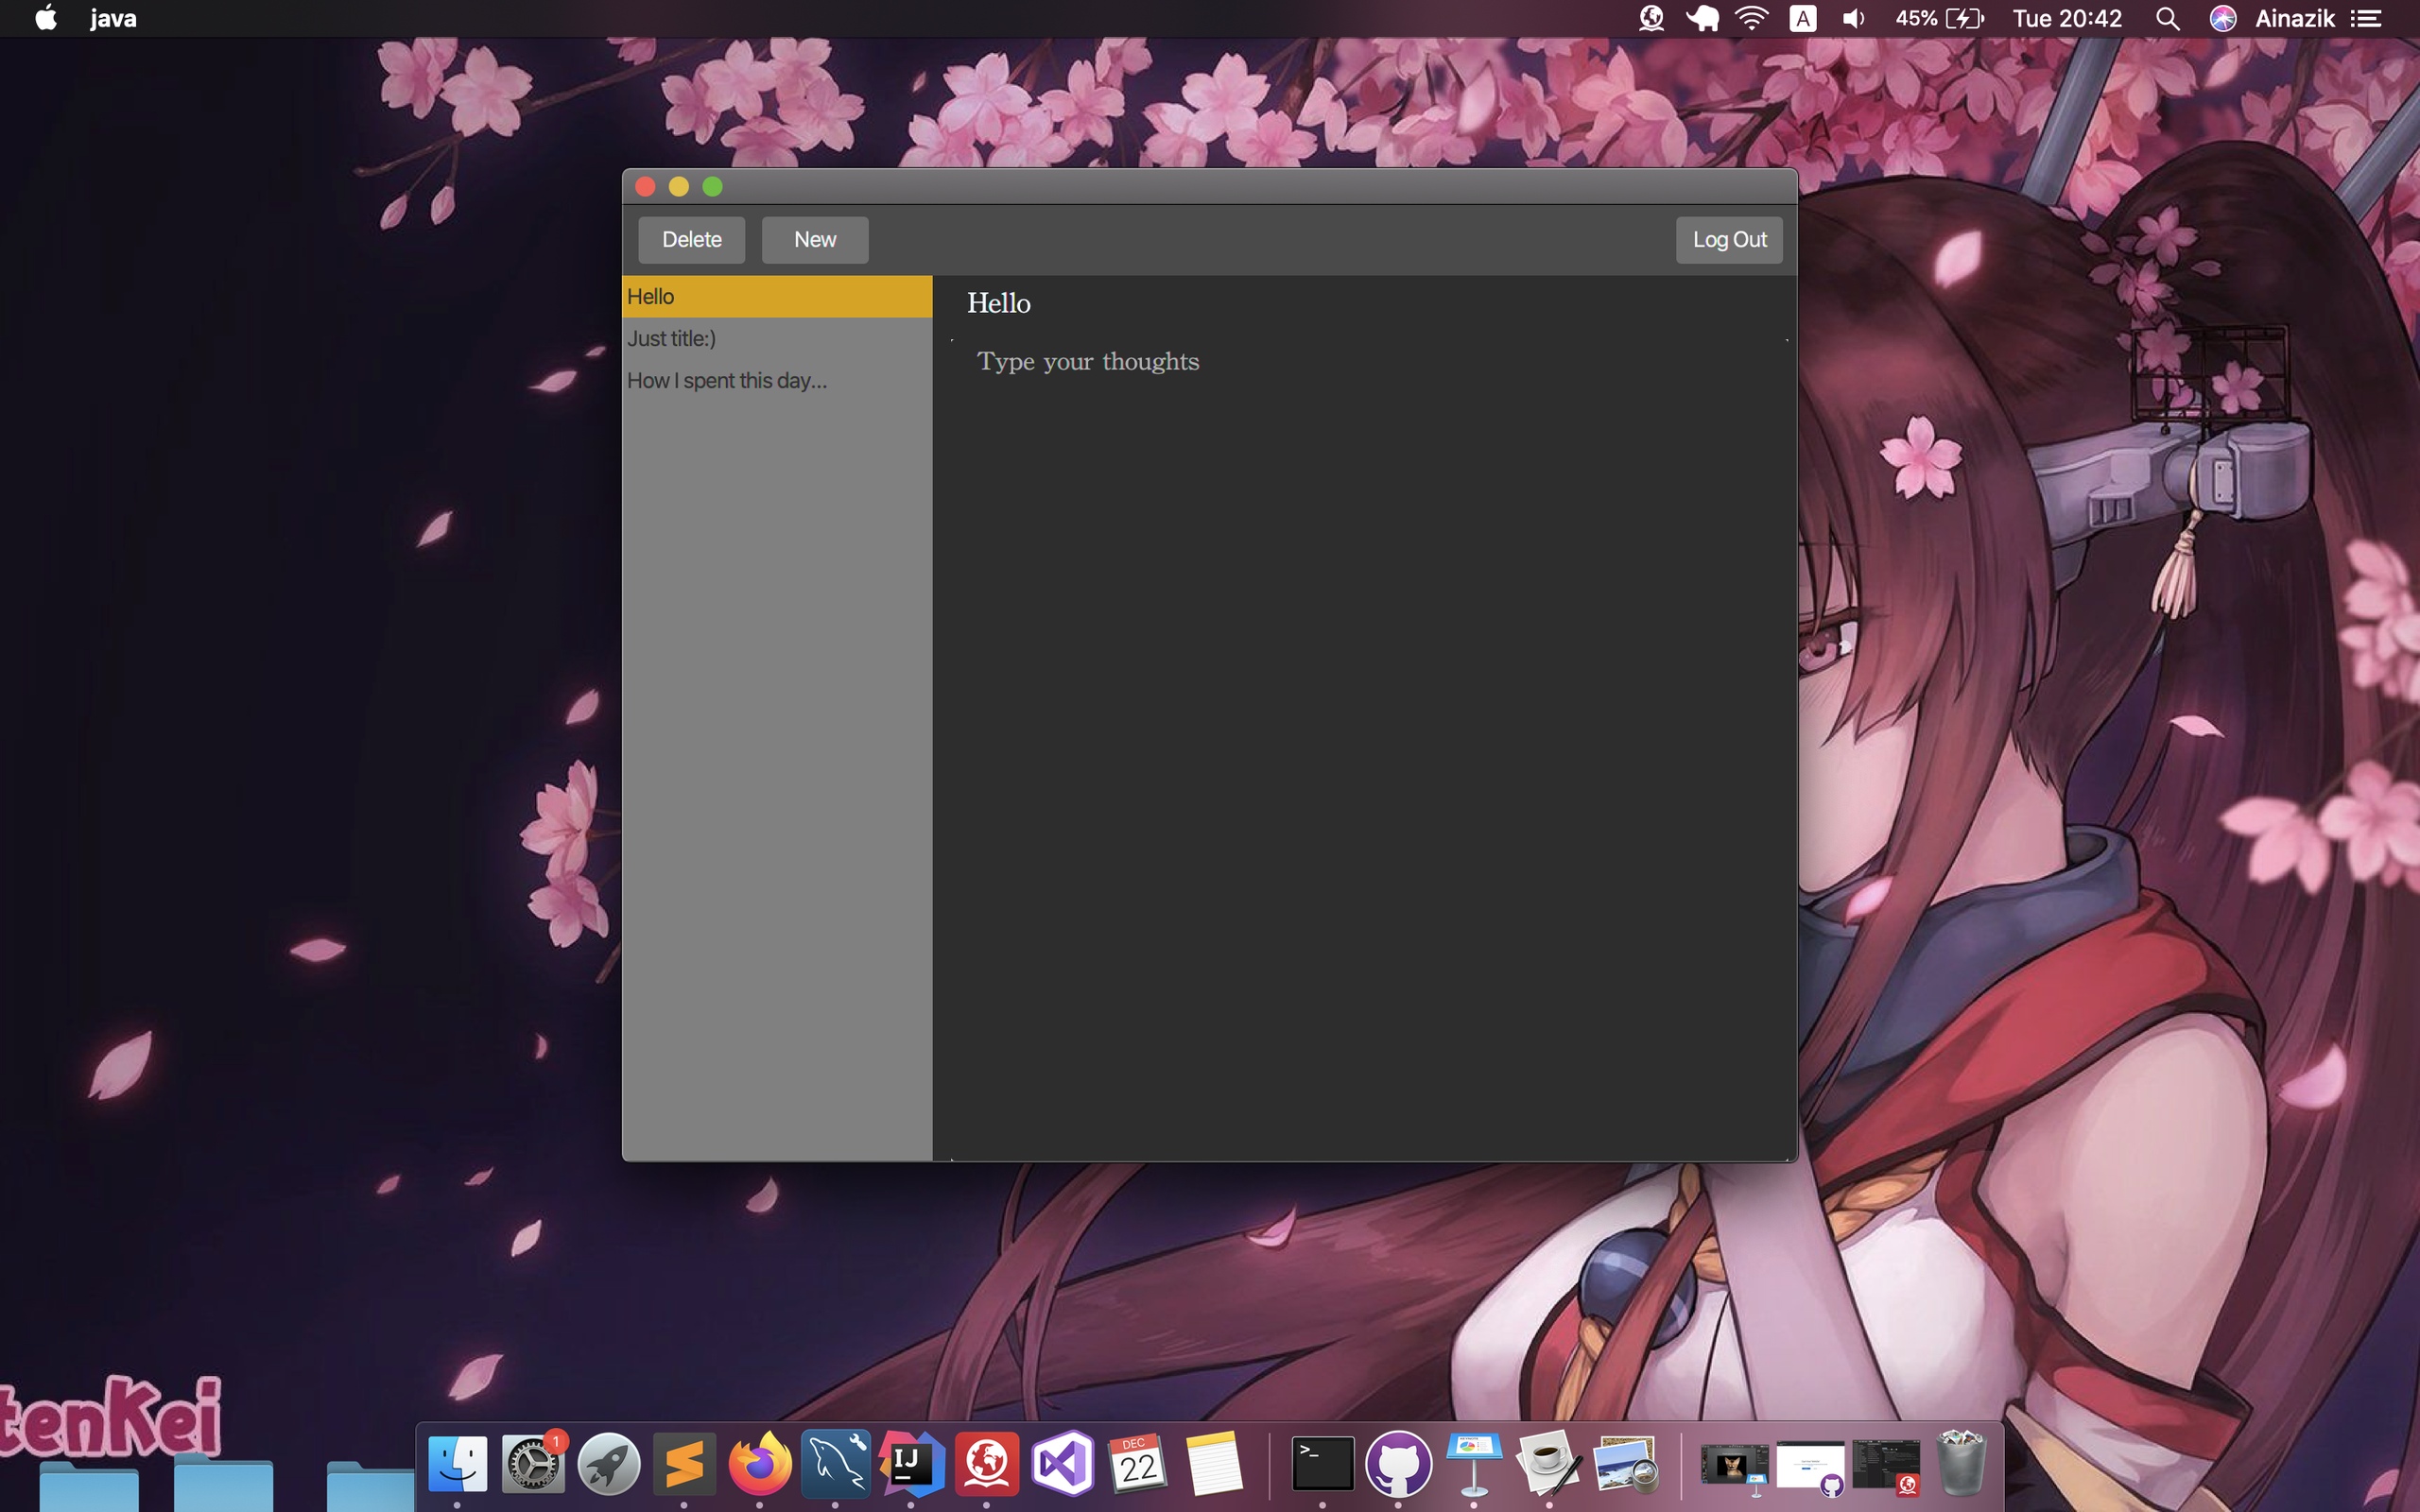This screenshot has height=1512, width=2420.
Task: Open the Wi-Fi menu bar icon
Action: (1752, 18)
